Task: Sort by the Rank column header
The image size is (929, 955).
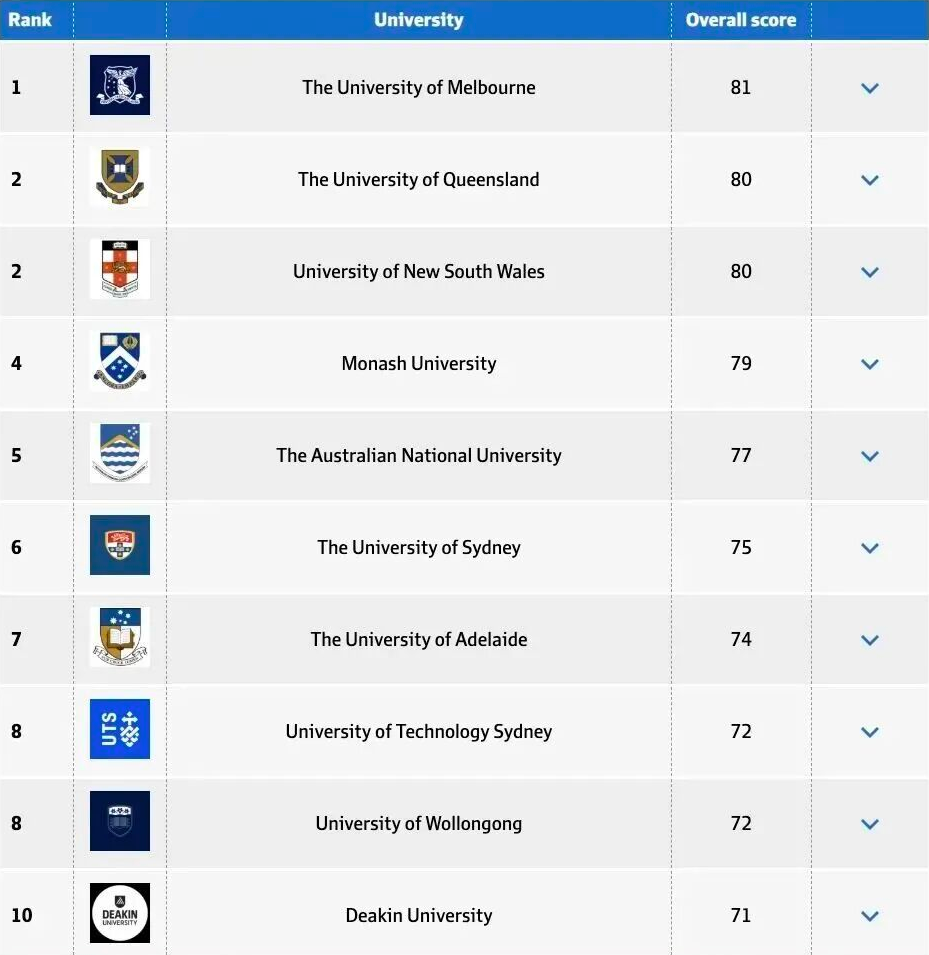Action: (30, 19)
